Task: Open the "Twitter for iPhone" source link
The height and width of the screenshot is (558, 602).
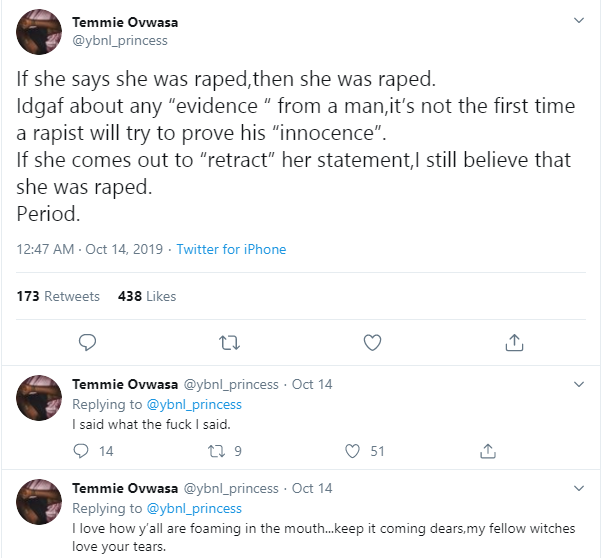Action: (231, 249)
